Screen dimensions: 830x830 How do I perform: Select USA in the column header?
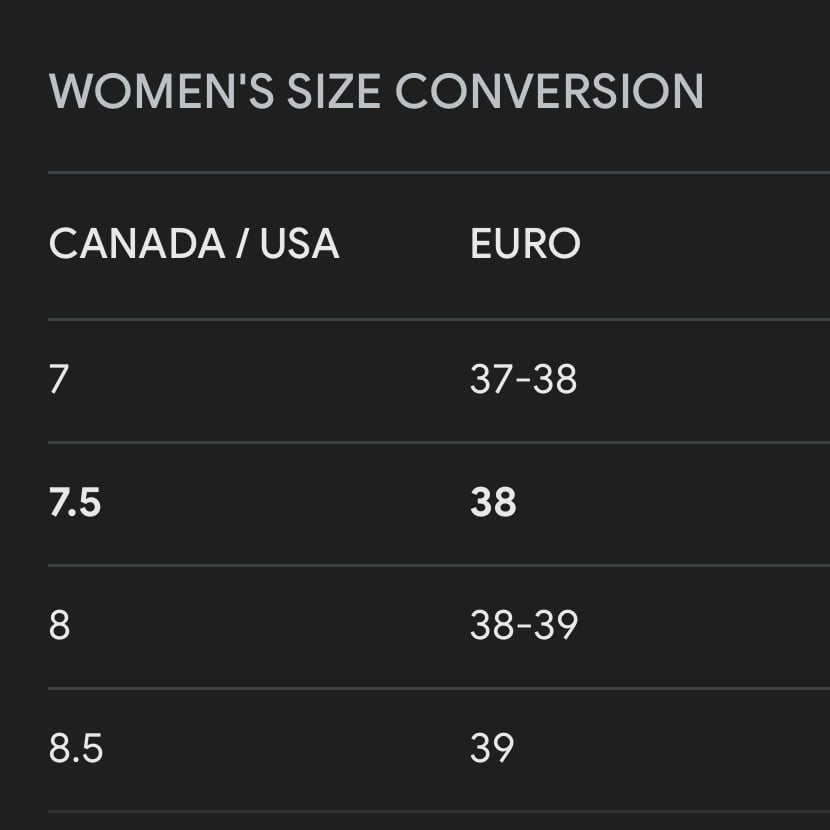coord(300,243)
